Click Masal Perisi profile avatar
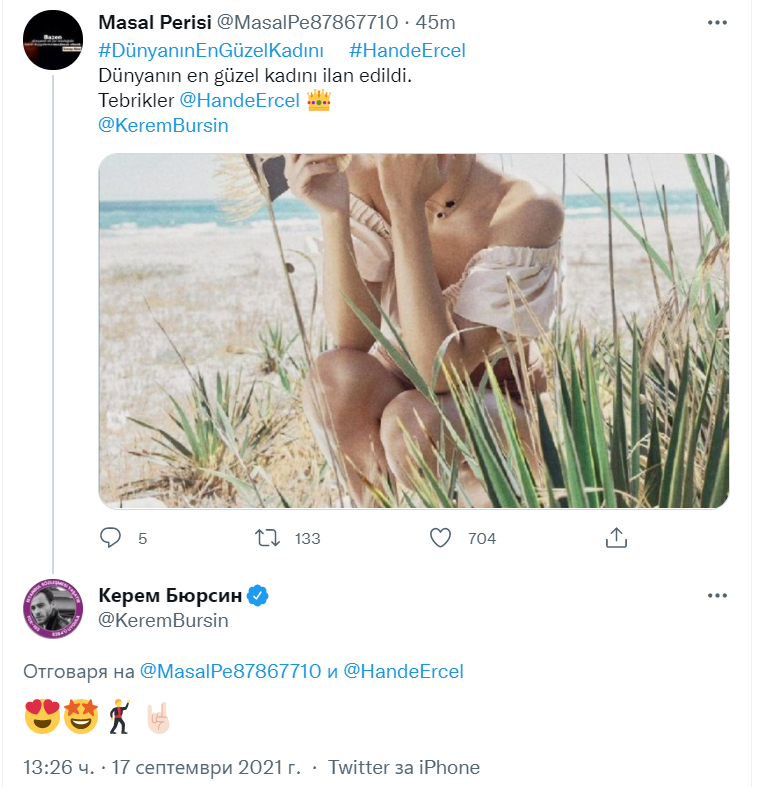Viewport: 760px width, 787px height. (52, 40)
